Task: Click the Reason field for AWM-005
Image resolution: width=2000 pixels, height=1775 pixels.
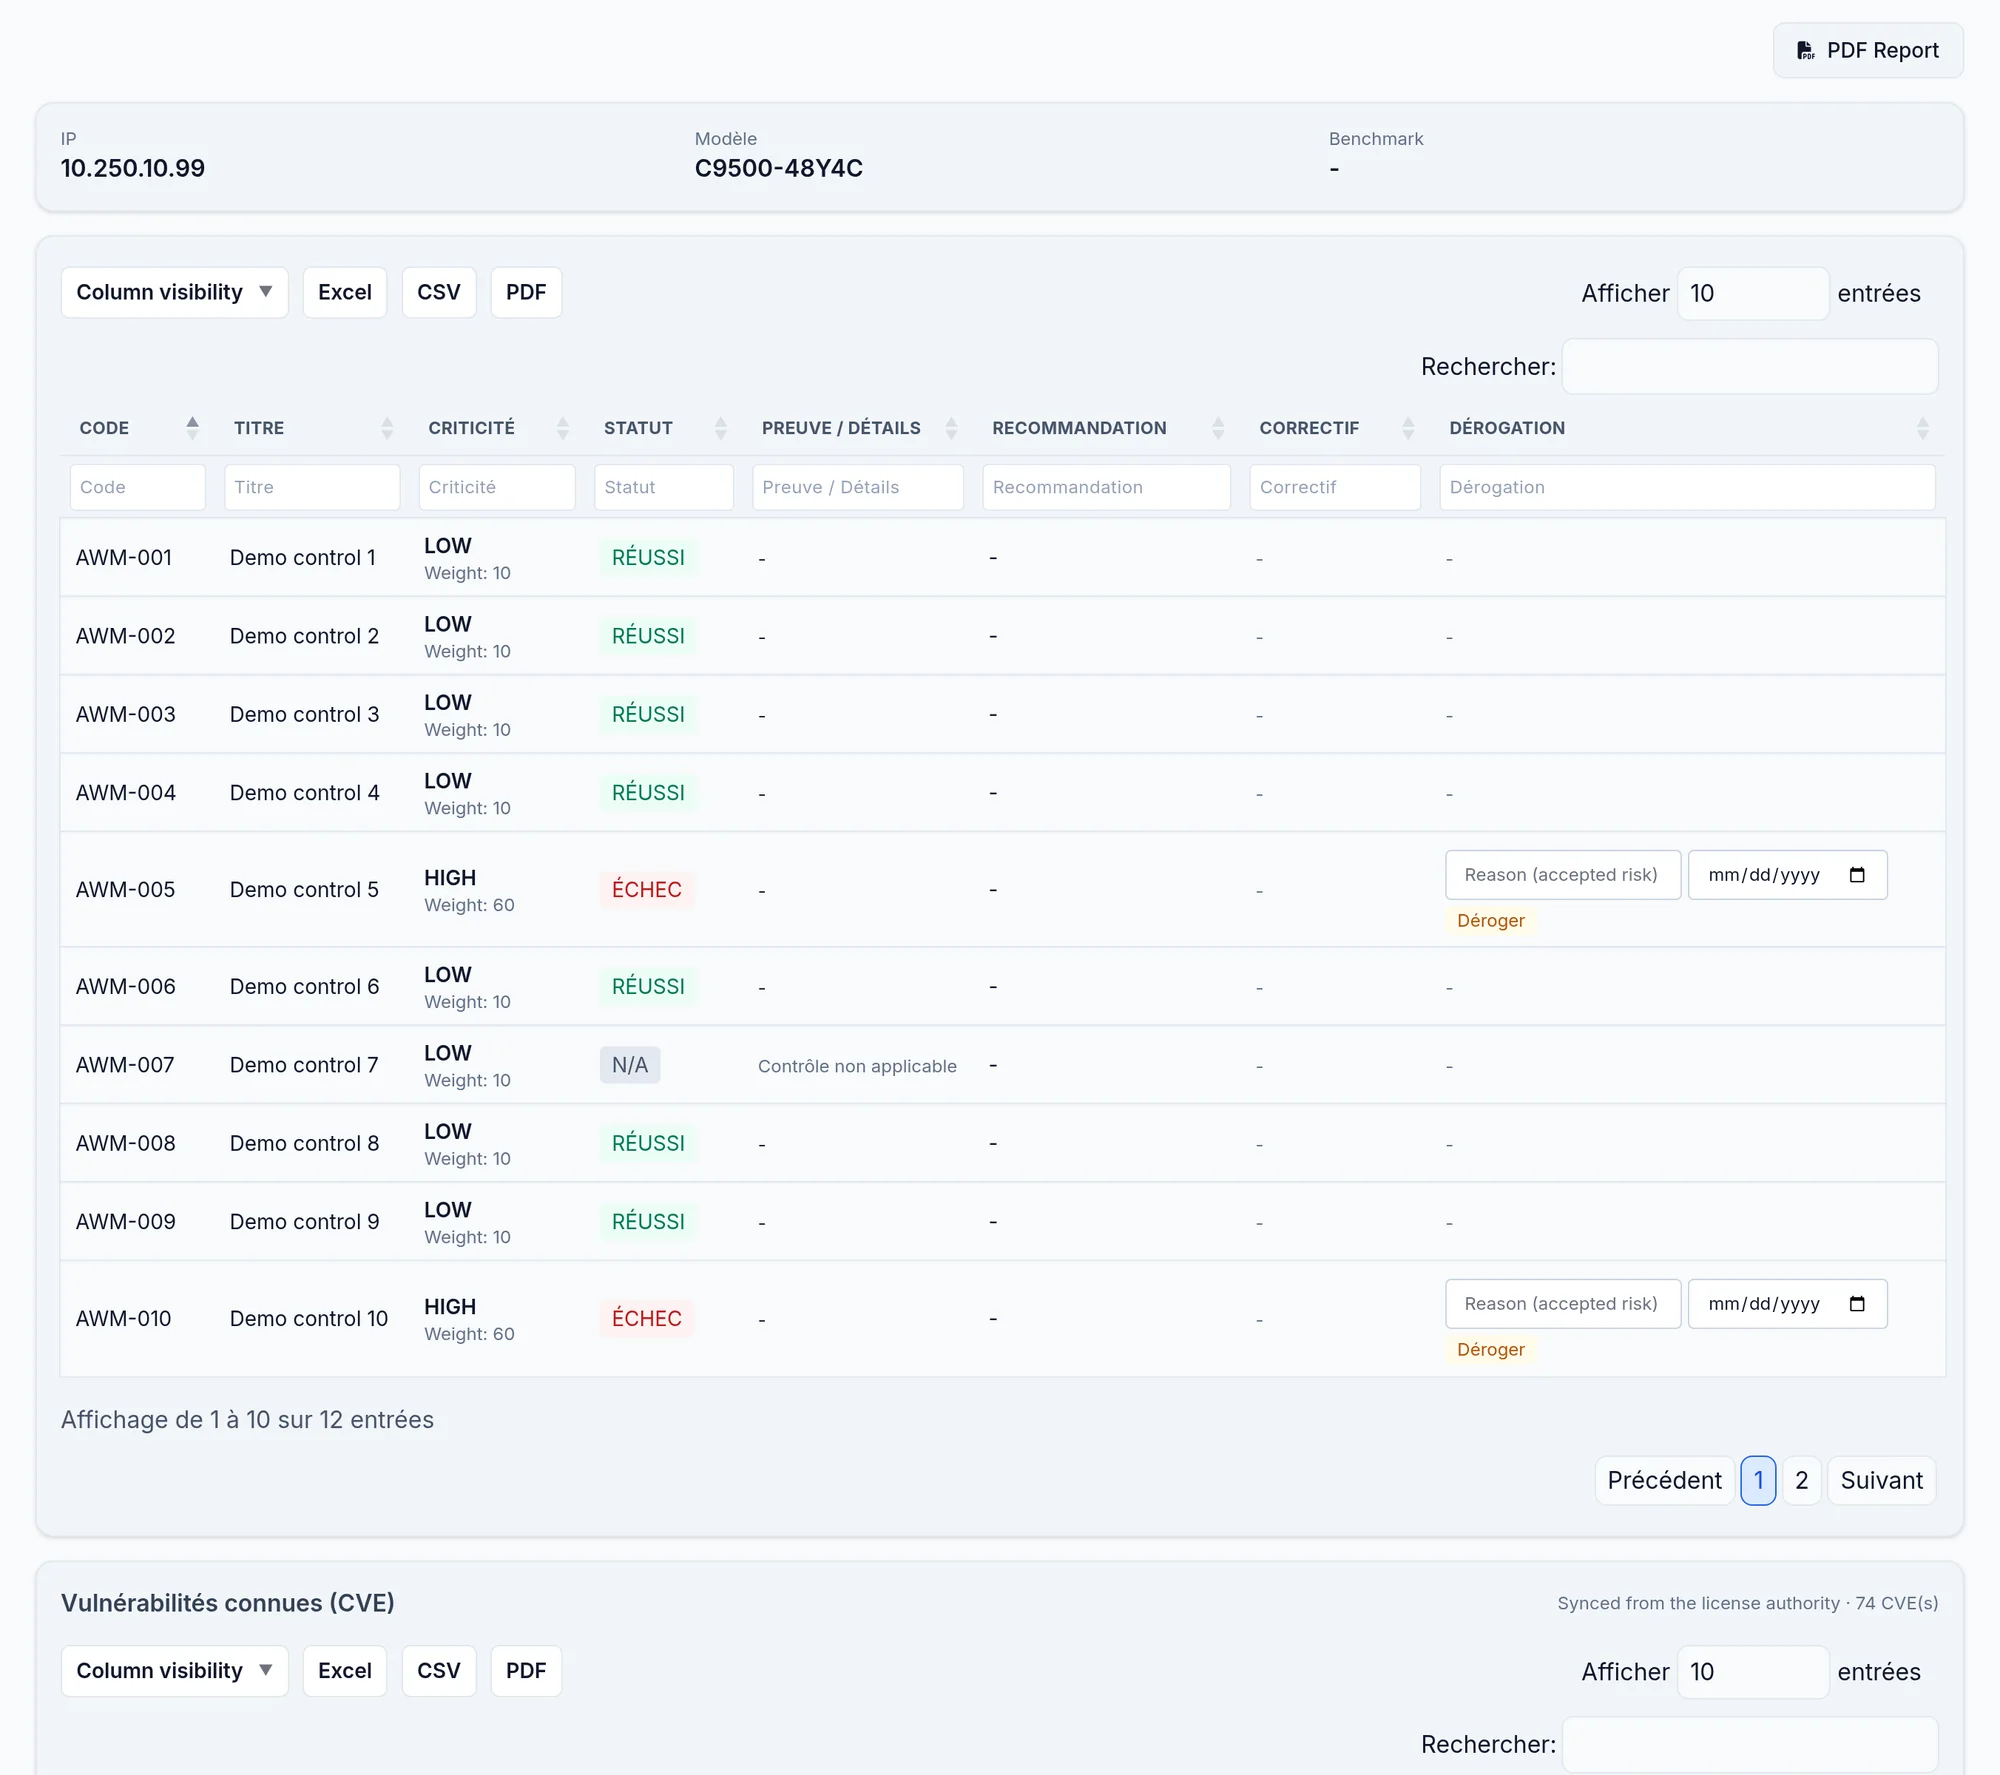Action: (x=1563, y=875)
